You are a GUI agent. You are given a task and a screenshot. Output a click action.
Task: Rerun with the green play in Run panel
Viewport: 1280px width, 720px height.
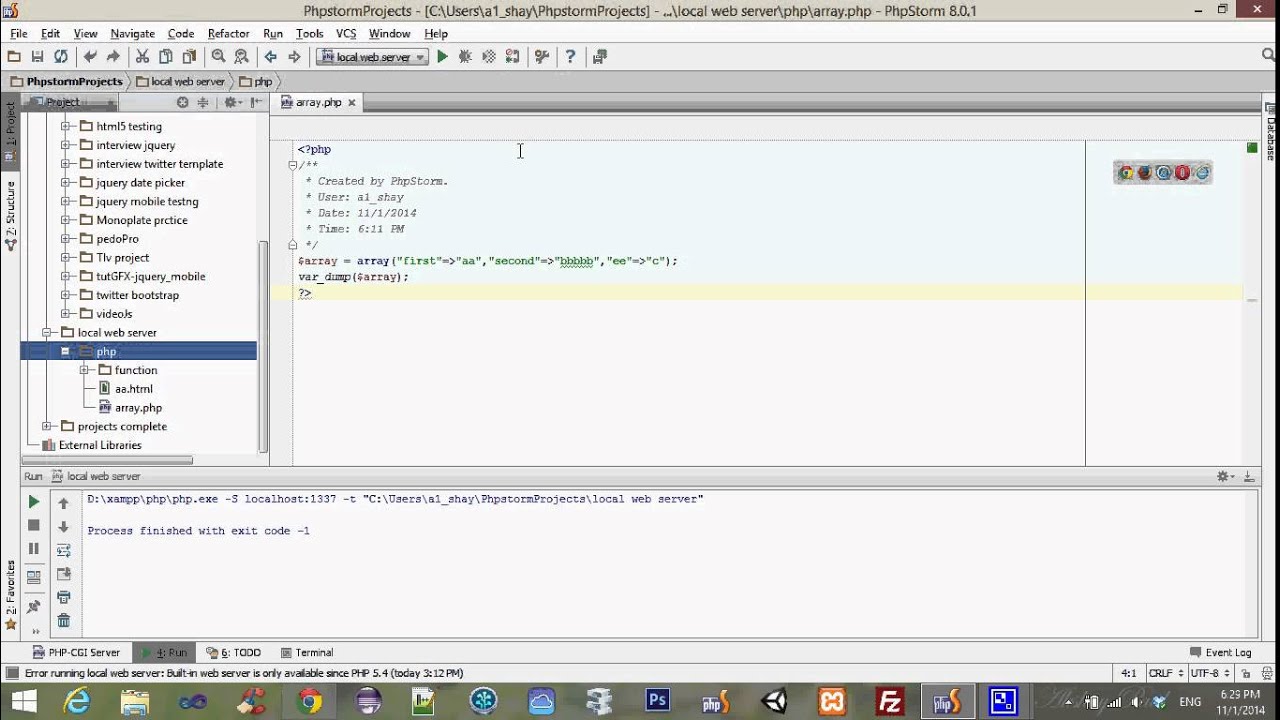coord(33,502)
